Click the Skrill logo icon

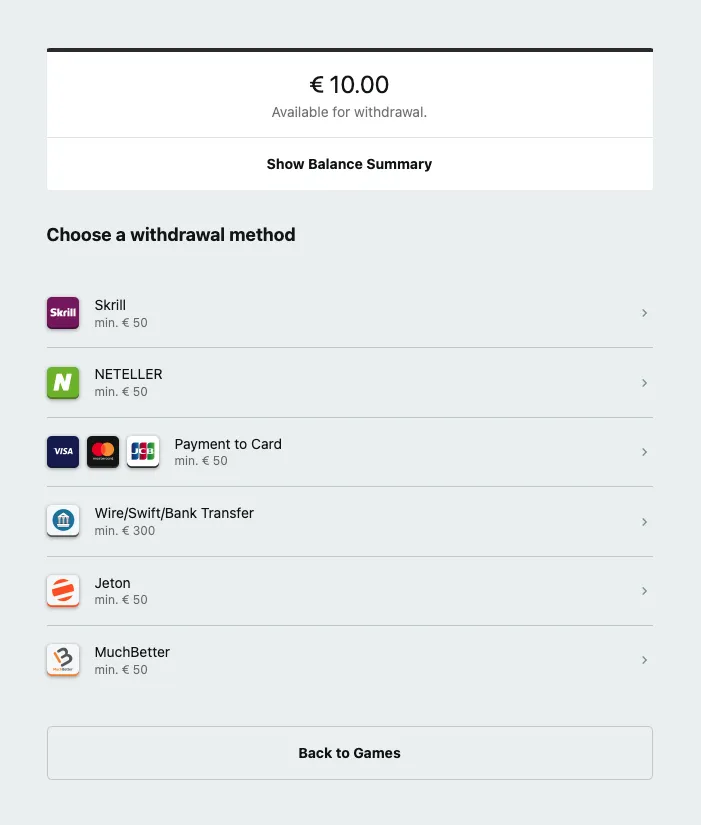coord(63,313)
